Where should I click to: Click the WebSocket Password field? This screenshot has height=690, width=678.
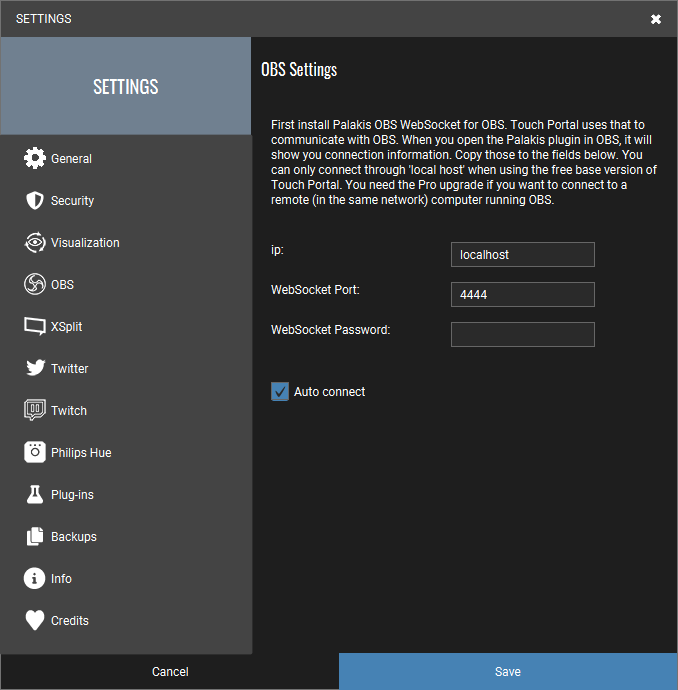click(523, 334)
